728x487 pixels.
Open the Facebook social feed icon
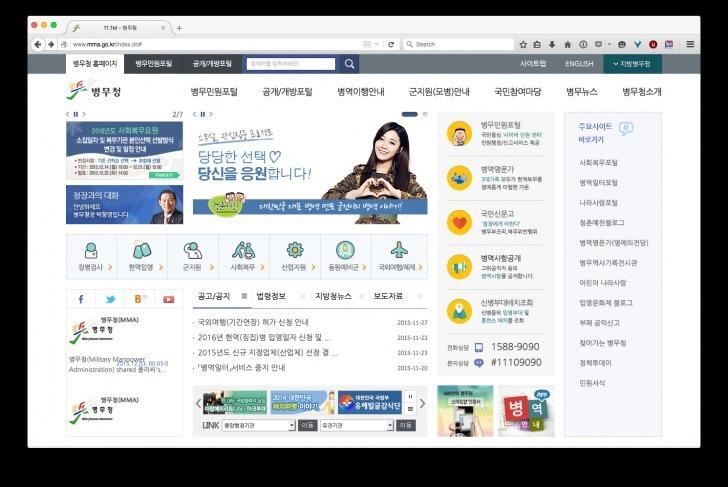81,299
